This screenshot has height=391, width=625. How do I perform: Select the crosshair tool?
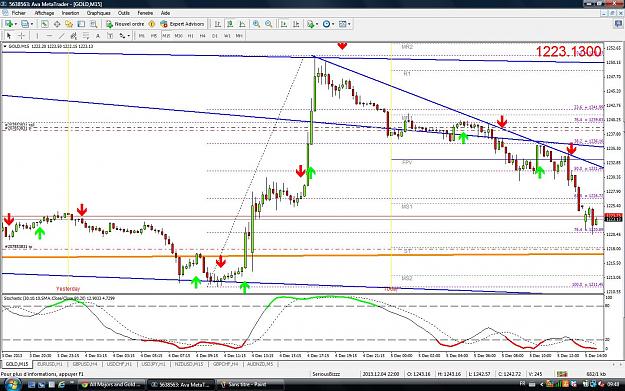click(x=22, y=36)
